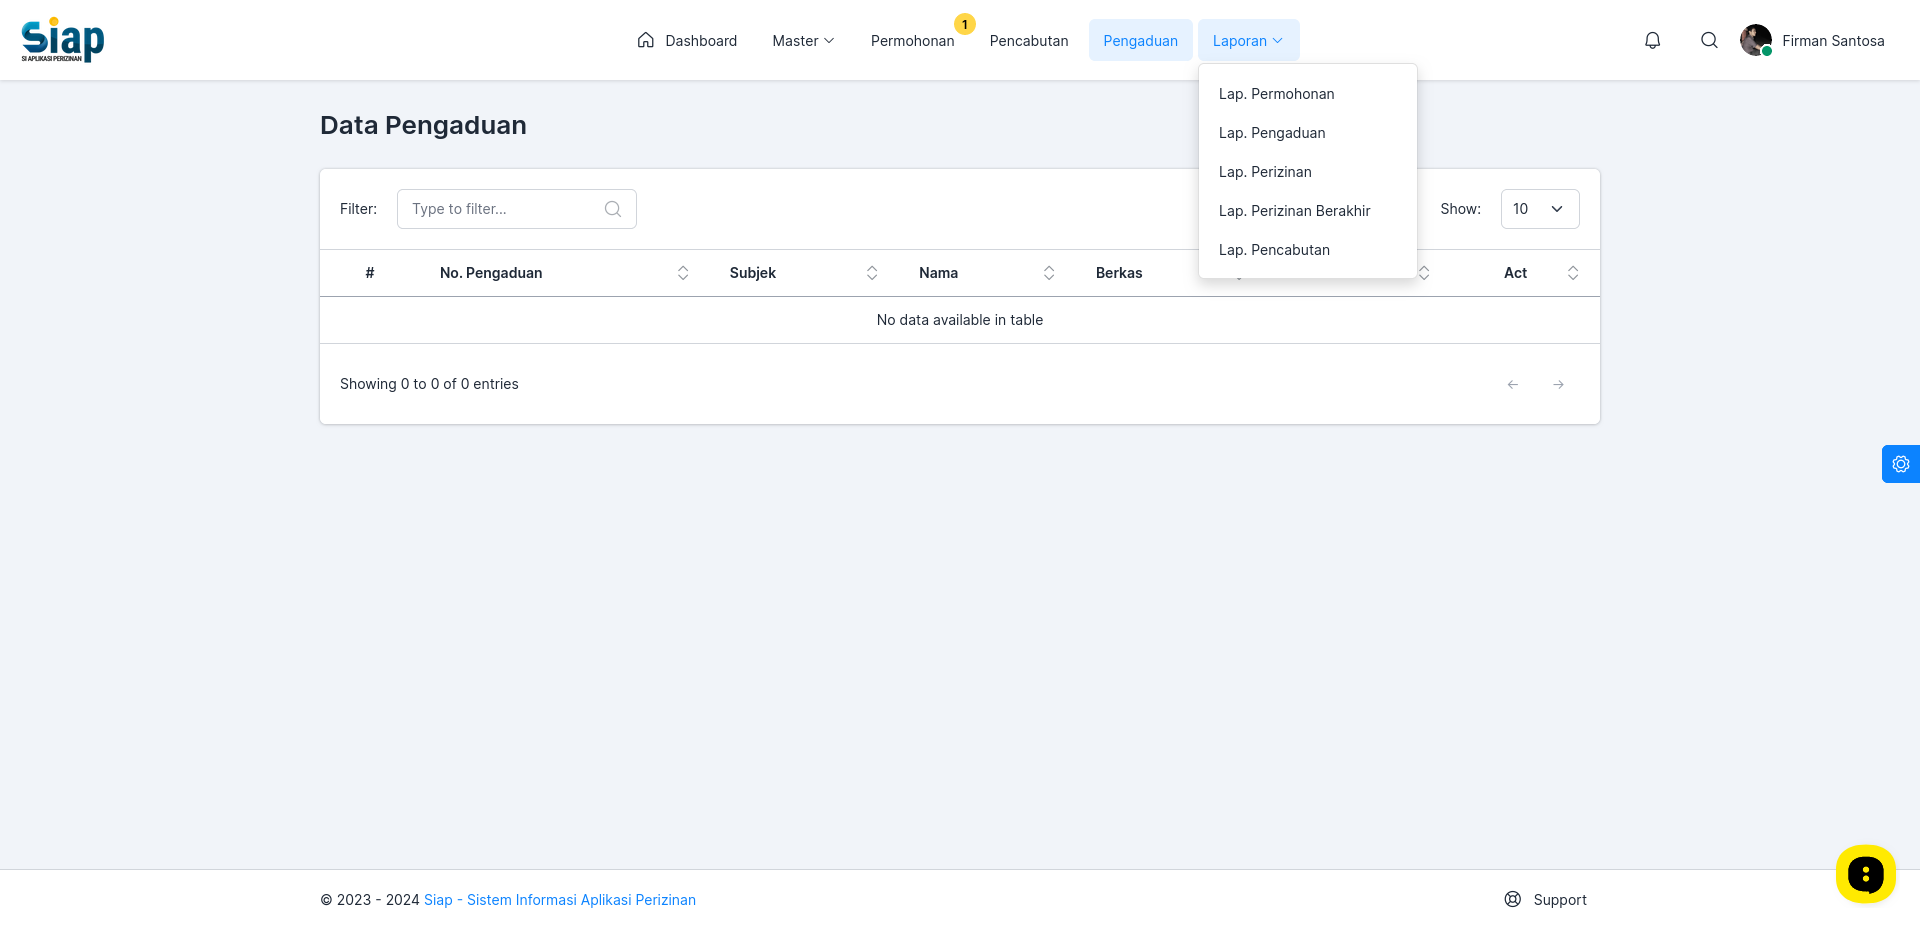The image size is (1920, 928).
Task: Go to previous page arrow in pagination
Action: 1512,384
